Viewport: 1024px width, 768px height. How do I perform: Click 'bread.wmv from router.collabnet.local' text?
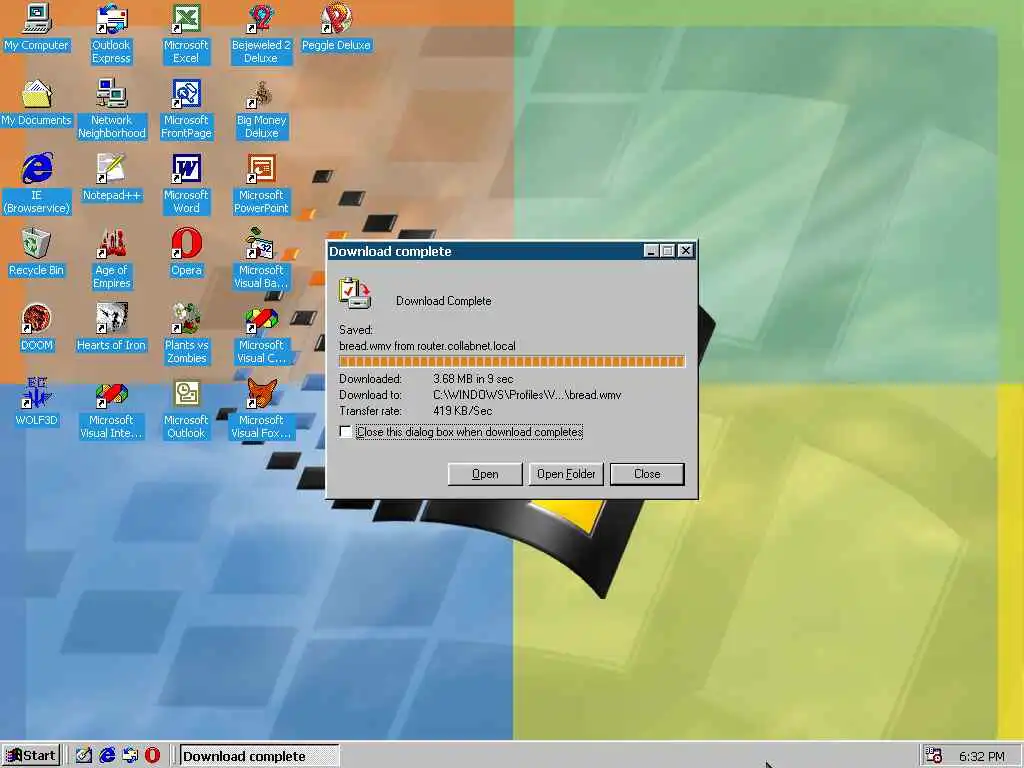coord(427,346)
